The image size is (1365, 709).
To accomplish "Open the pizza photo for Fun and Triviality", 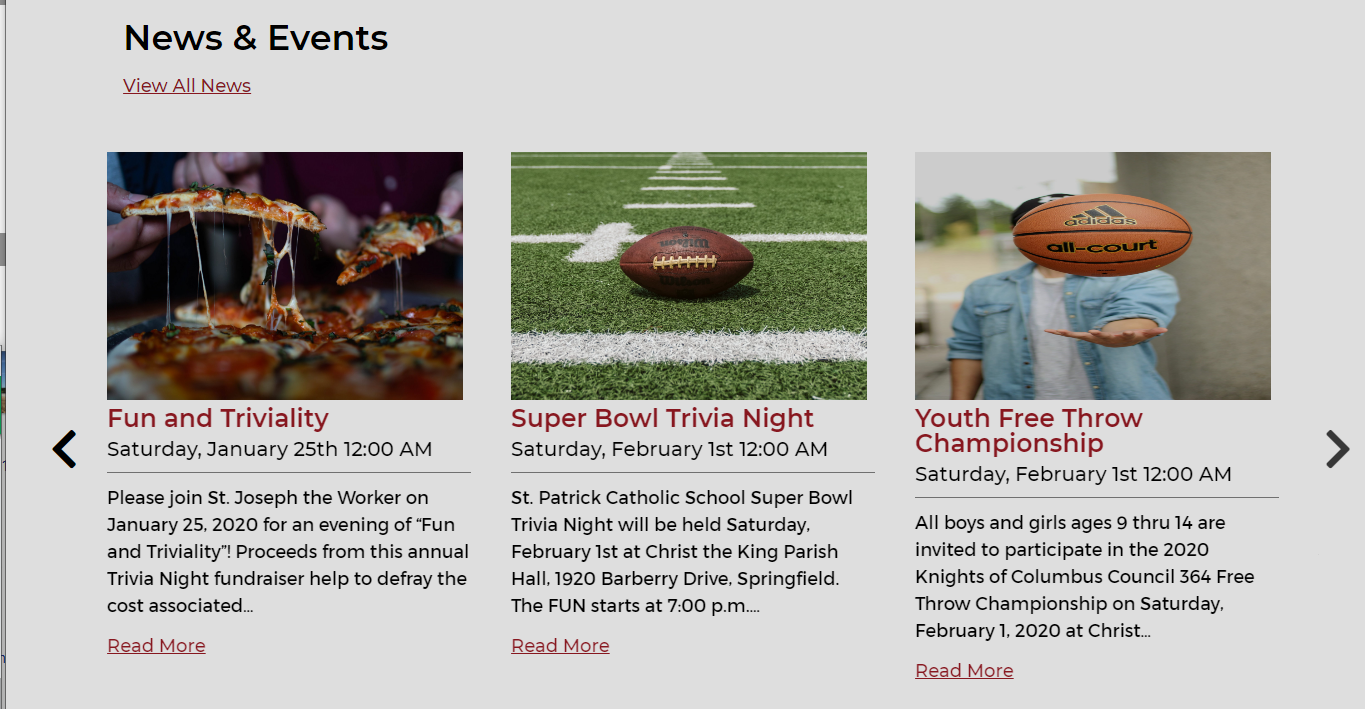I will 285,276.
